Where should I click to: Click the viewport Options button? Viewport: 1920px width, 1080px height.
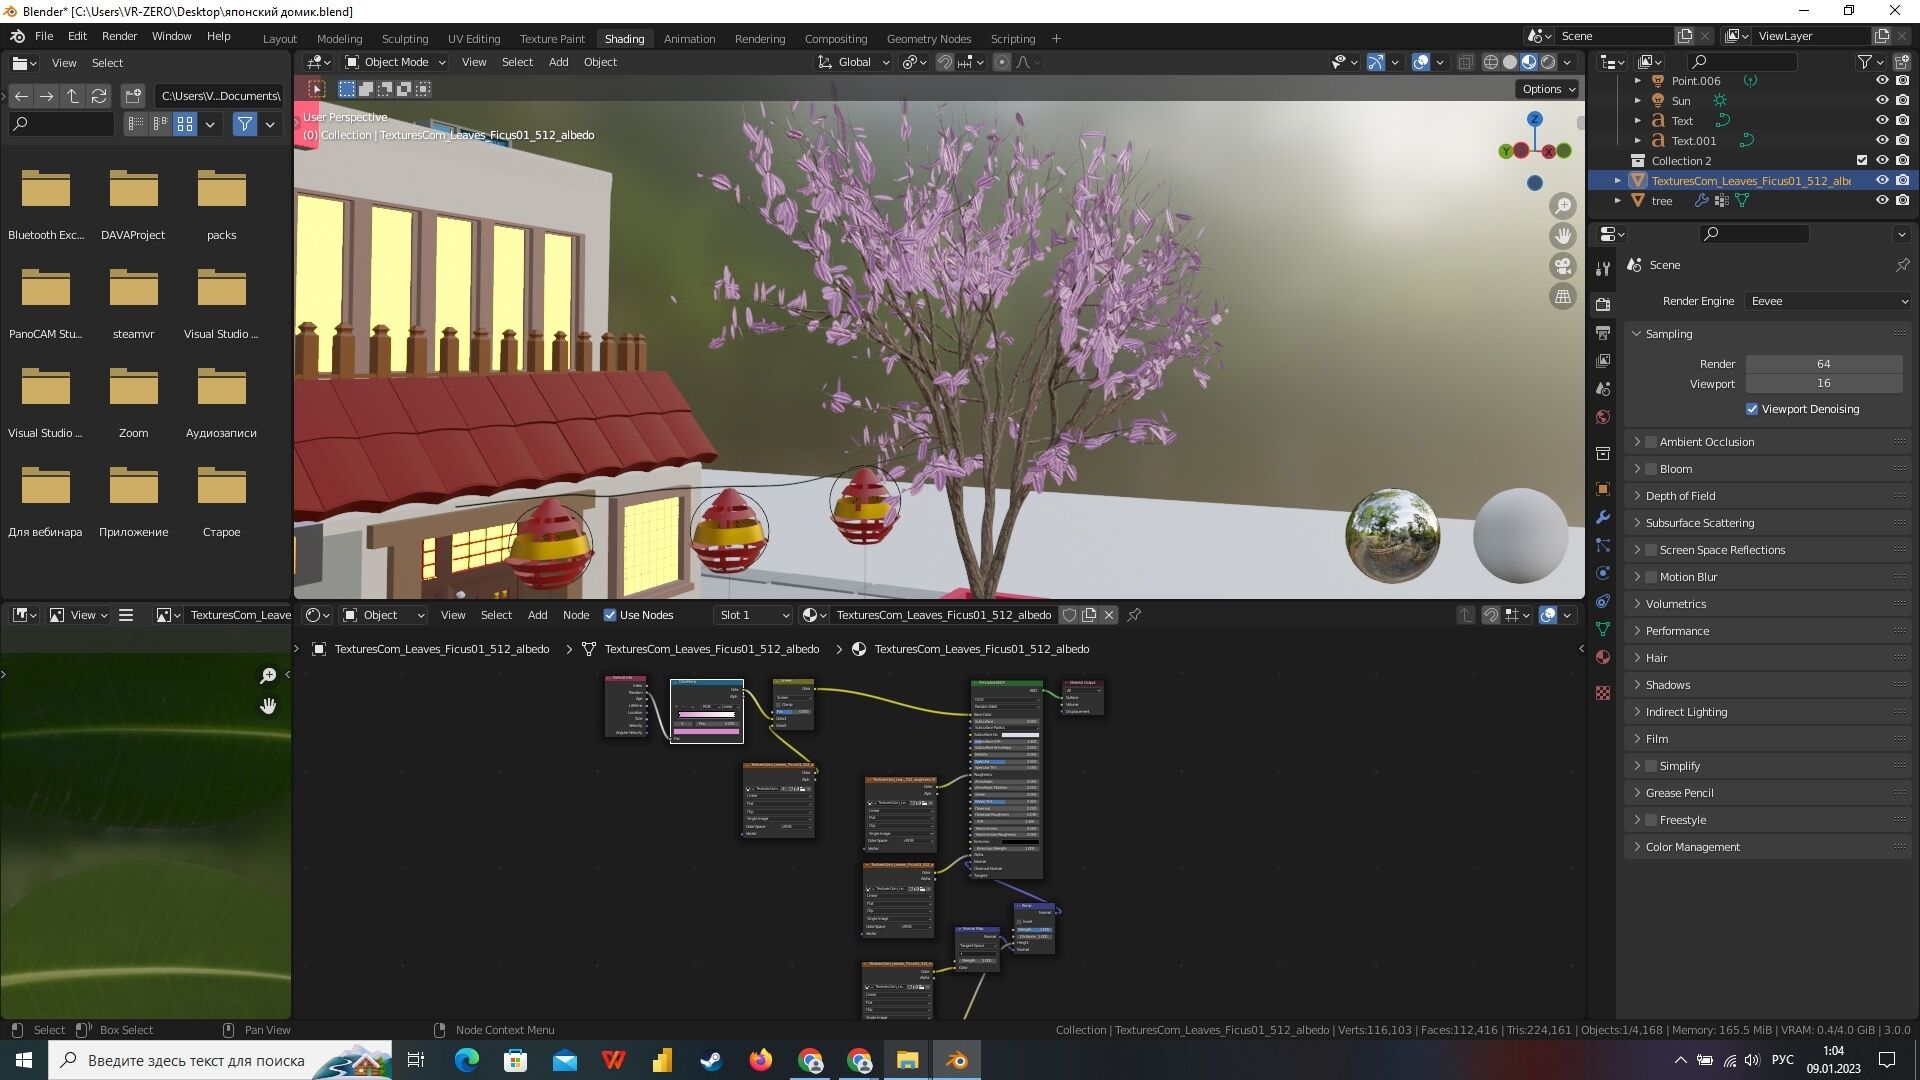click(1548, 89)
